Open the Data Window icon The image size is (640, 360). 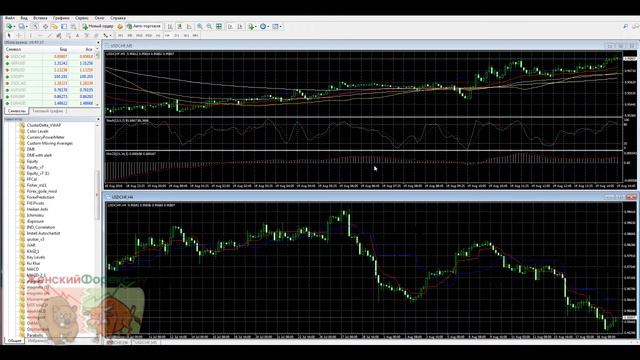click(45, 27)
